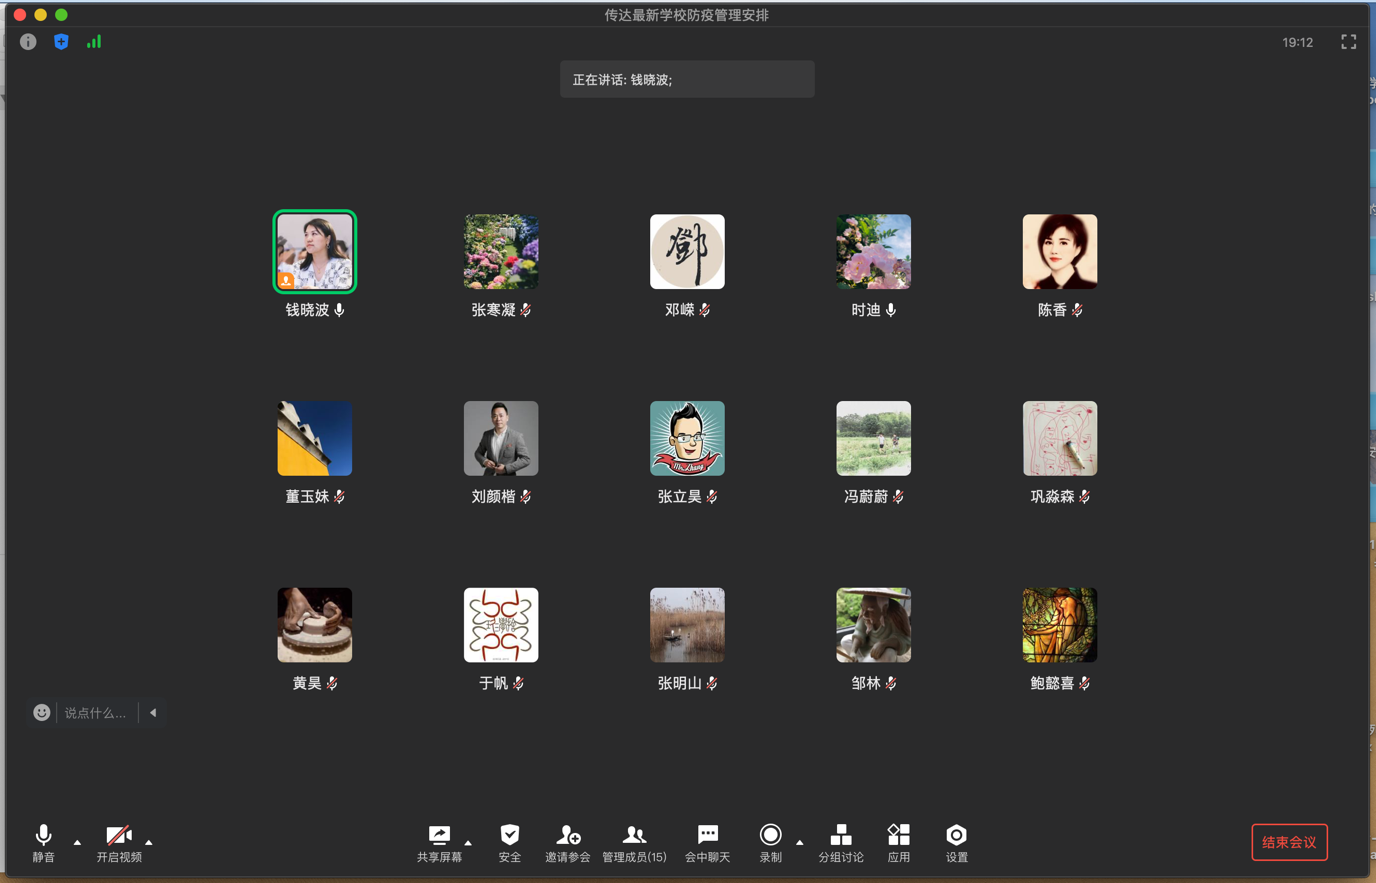The width and height of the screenshot is (1376, 883).
Task: Open in-meeting chat
Action: coord(707,842)
